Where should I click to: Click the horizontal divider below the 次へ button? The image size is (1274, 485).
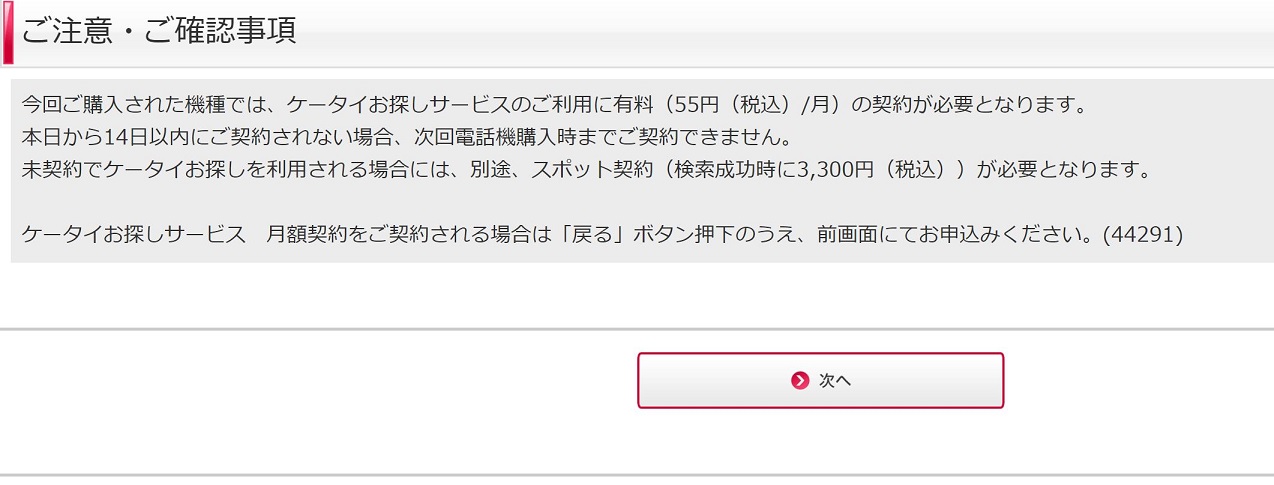(x=637, y=475)
